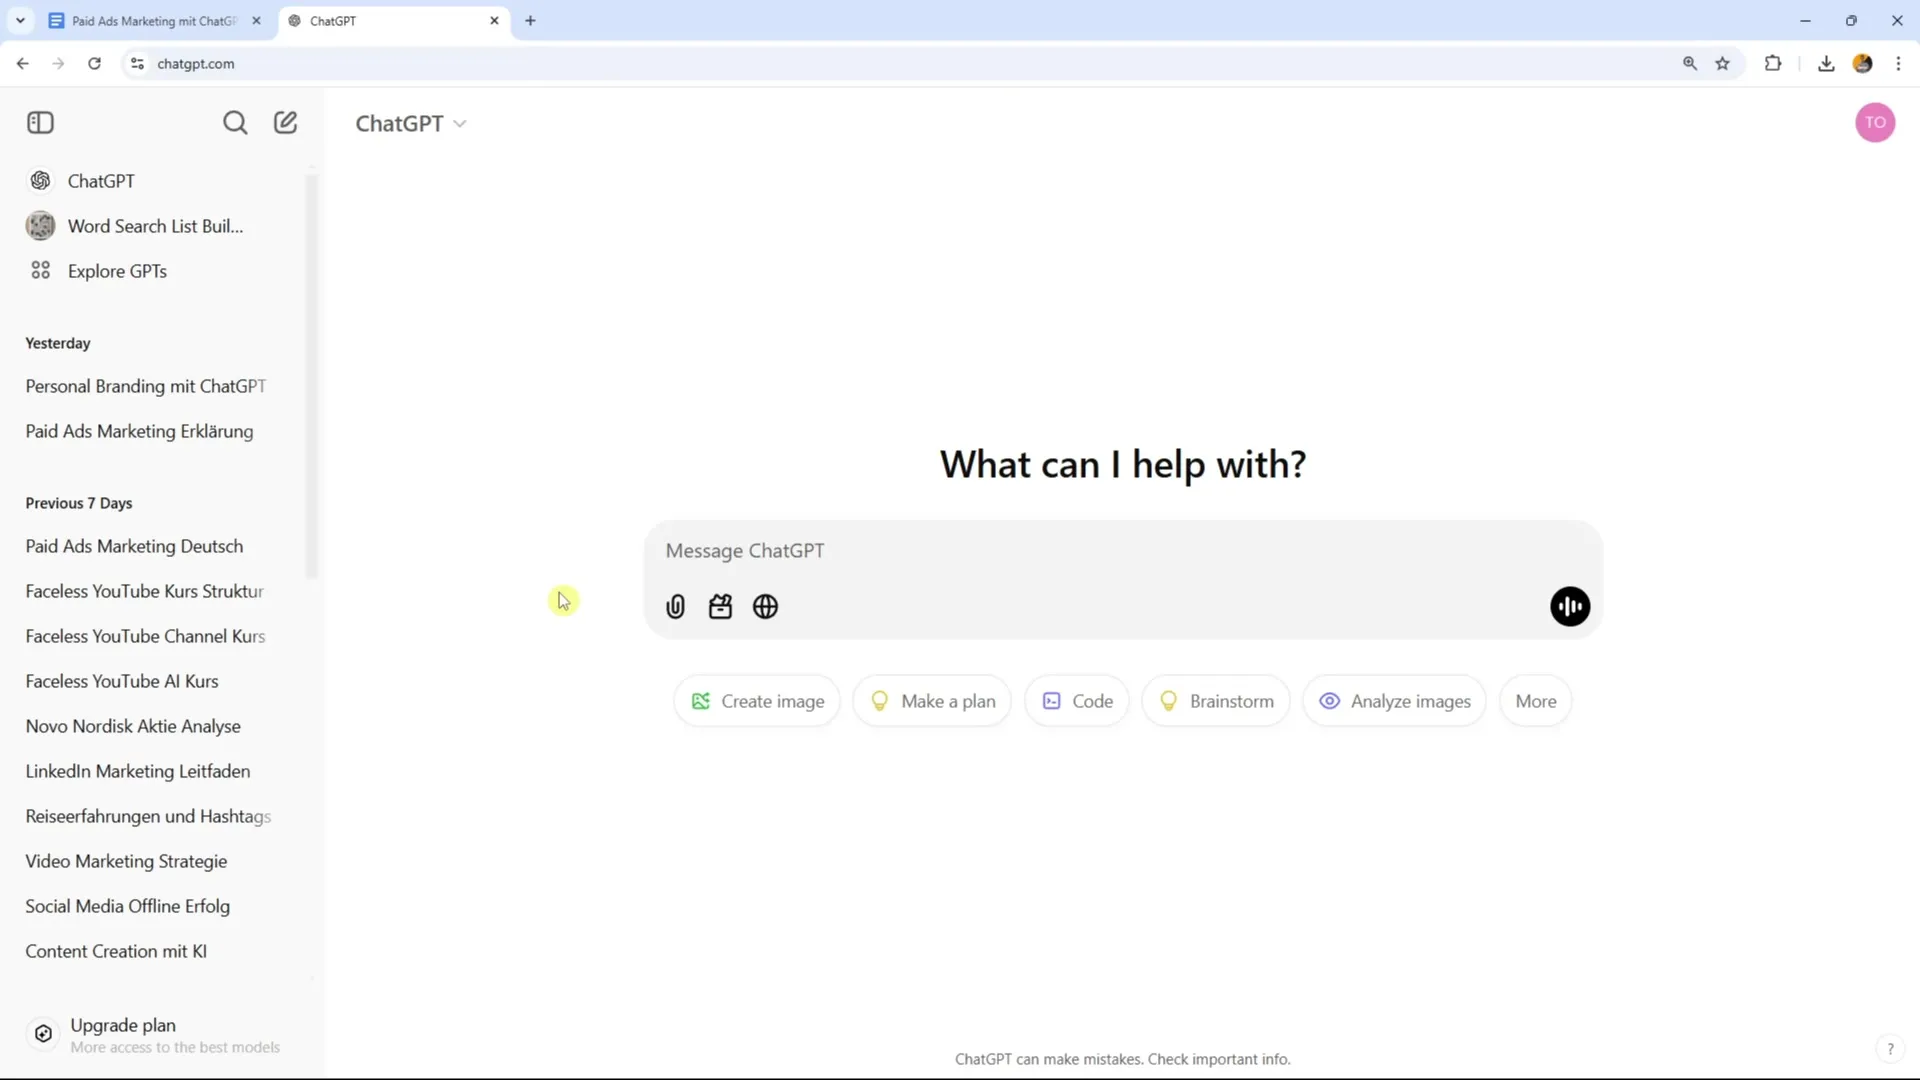Click the Yesterday section heading
The height and width of the screenshot is (1080, 1920).
[x=58, y=343]
